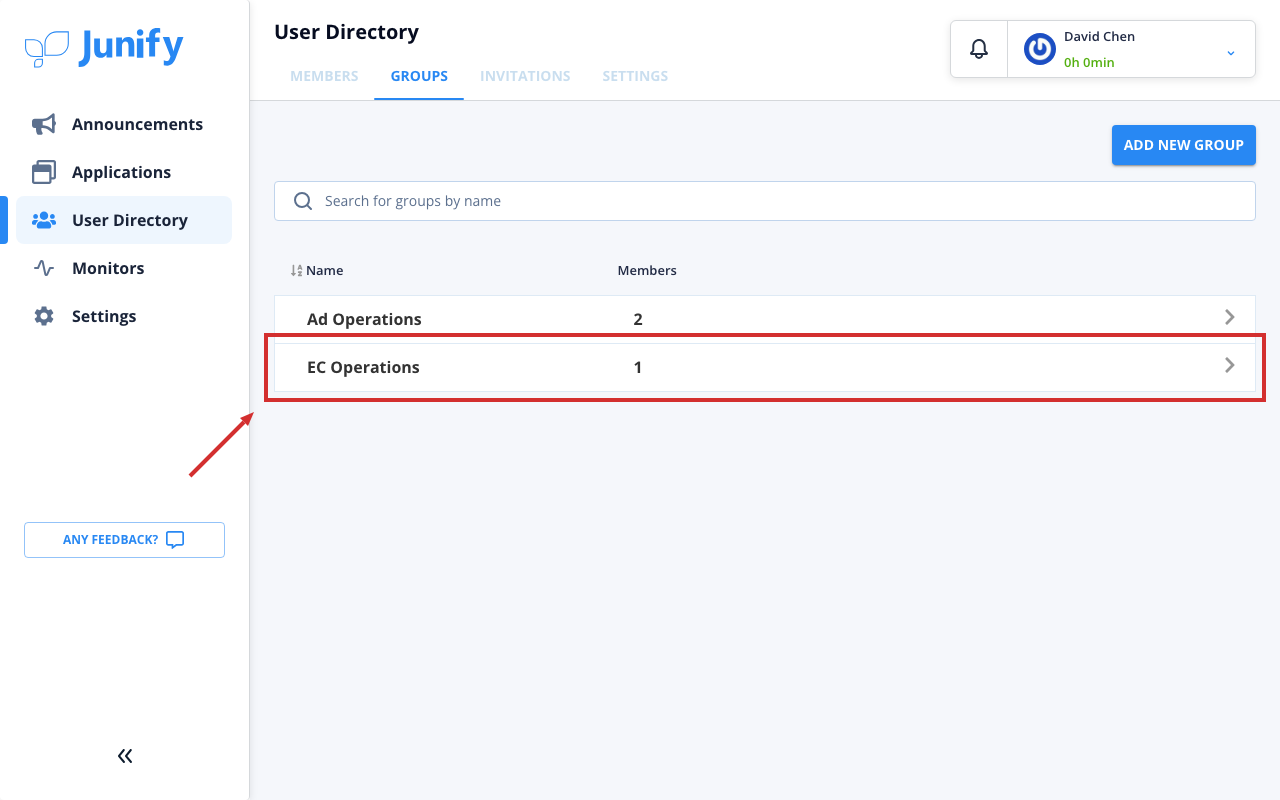Image resolution: width=1280 pixels, height=800 pixels.
Task: Open notifications bell
Action: click(979, 48)
